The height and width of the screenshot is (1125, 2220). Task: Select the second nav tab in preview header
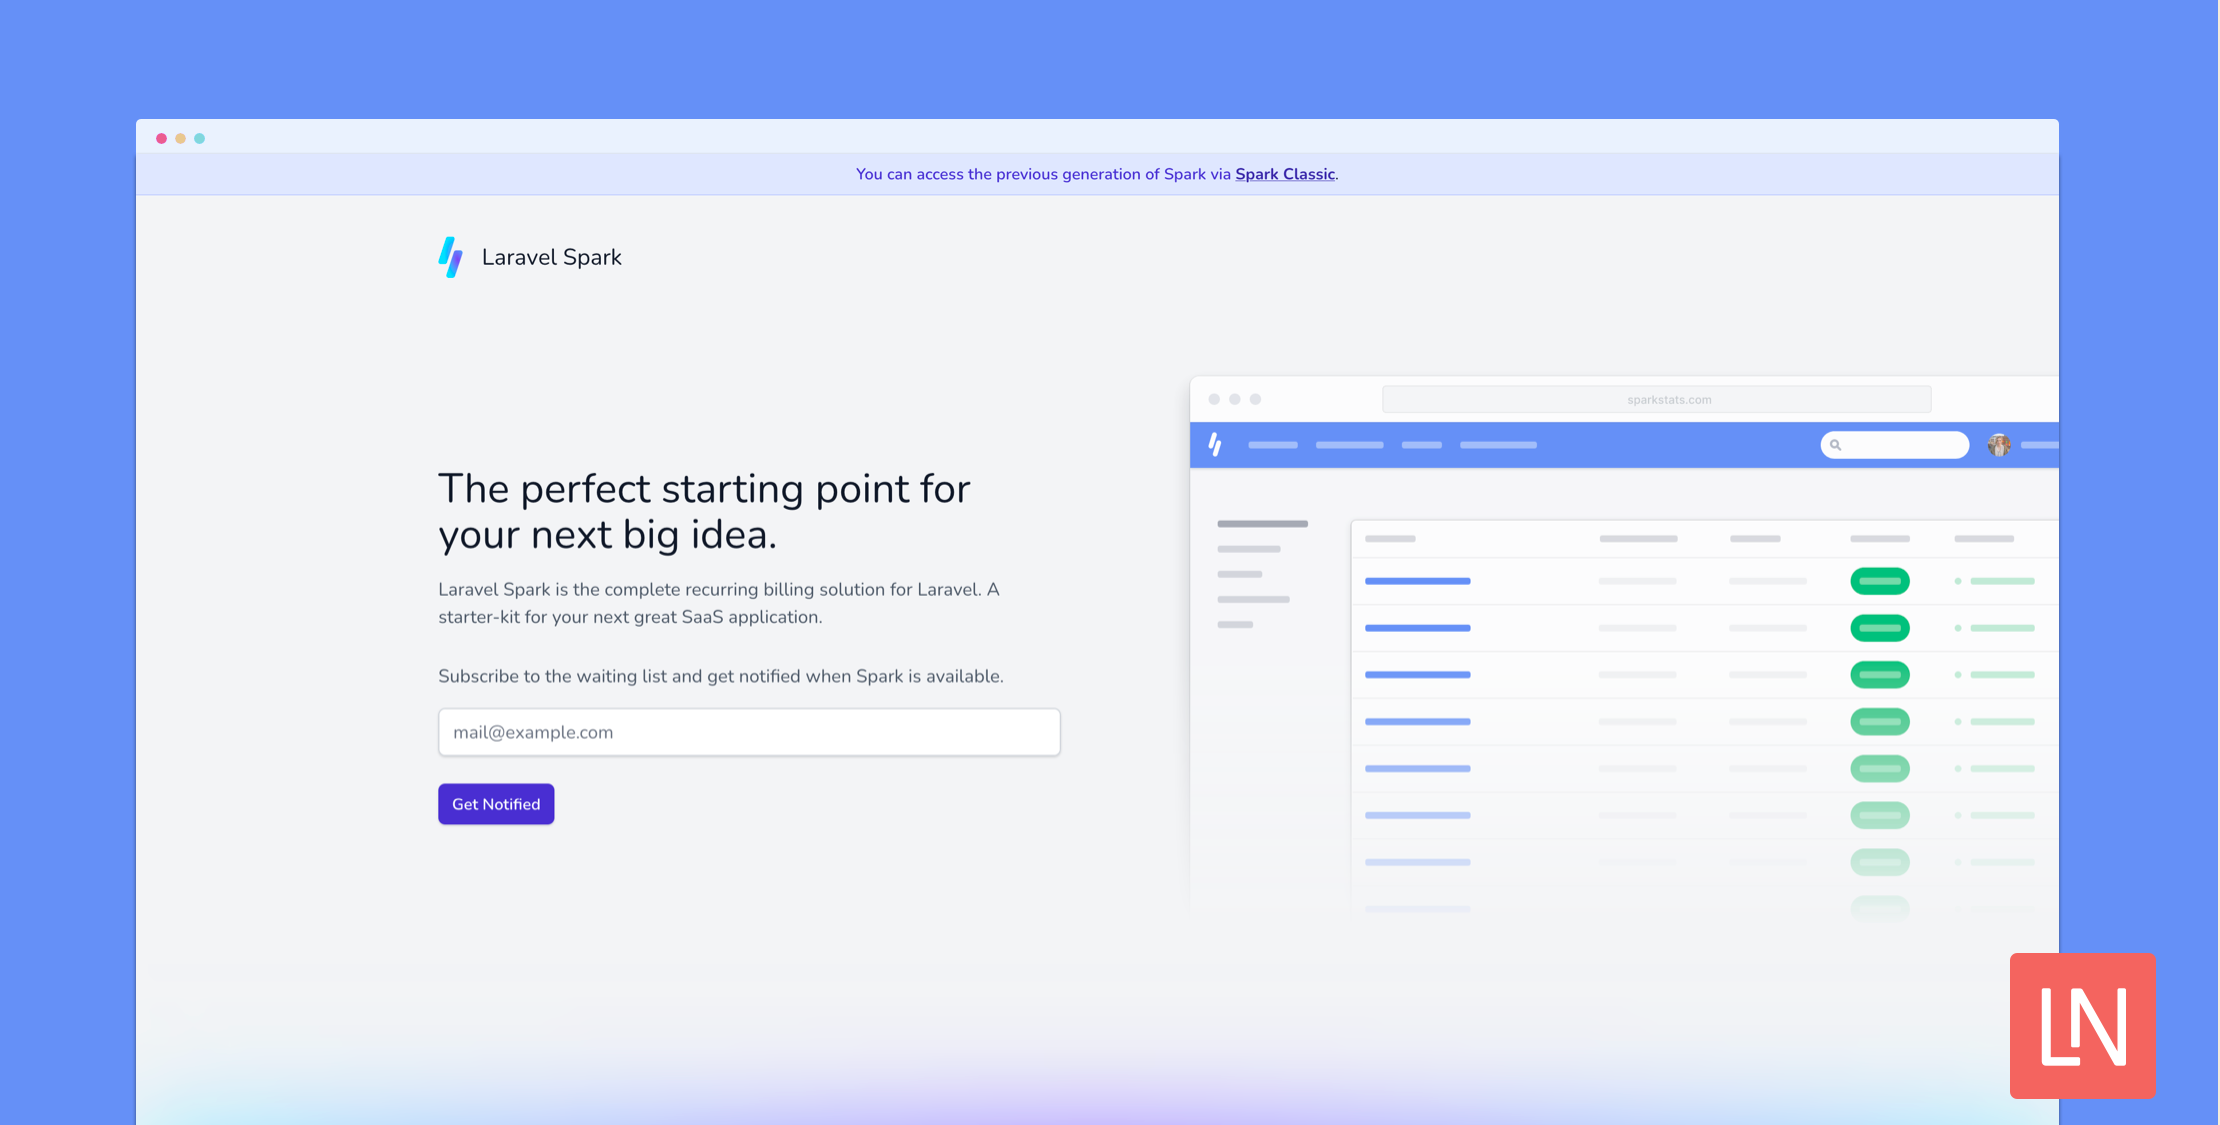click(1349, 446)
